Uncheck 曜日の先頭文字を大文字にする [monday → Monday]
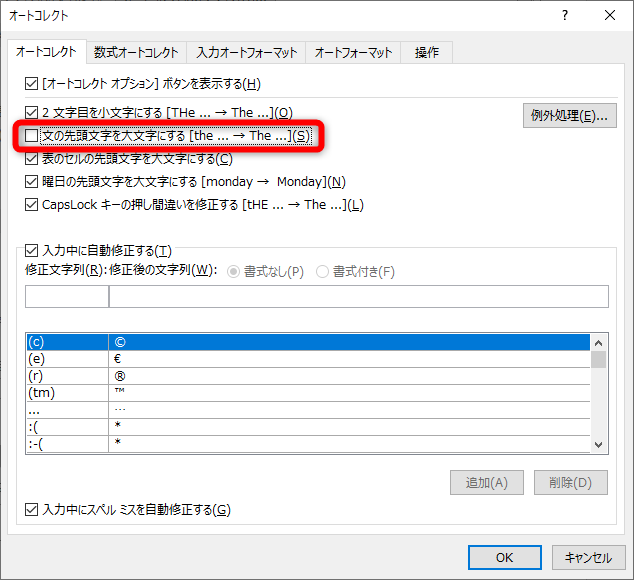Viewport: 634px width, 580px height. coord(32,182)
